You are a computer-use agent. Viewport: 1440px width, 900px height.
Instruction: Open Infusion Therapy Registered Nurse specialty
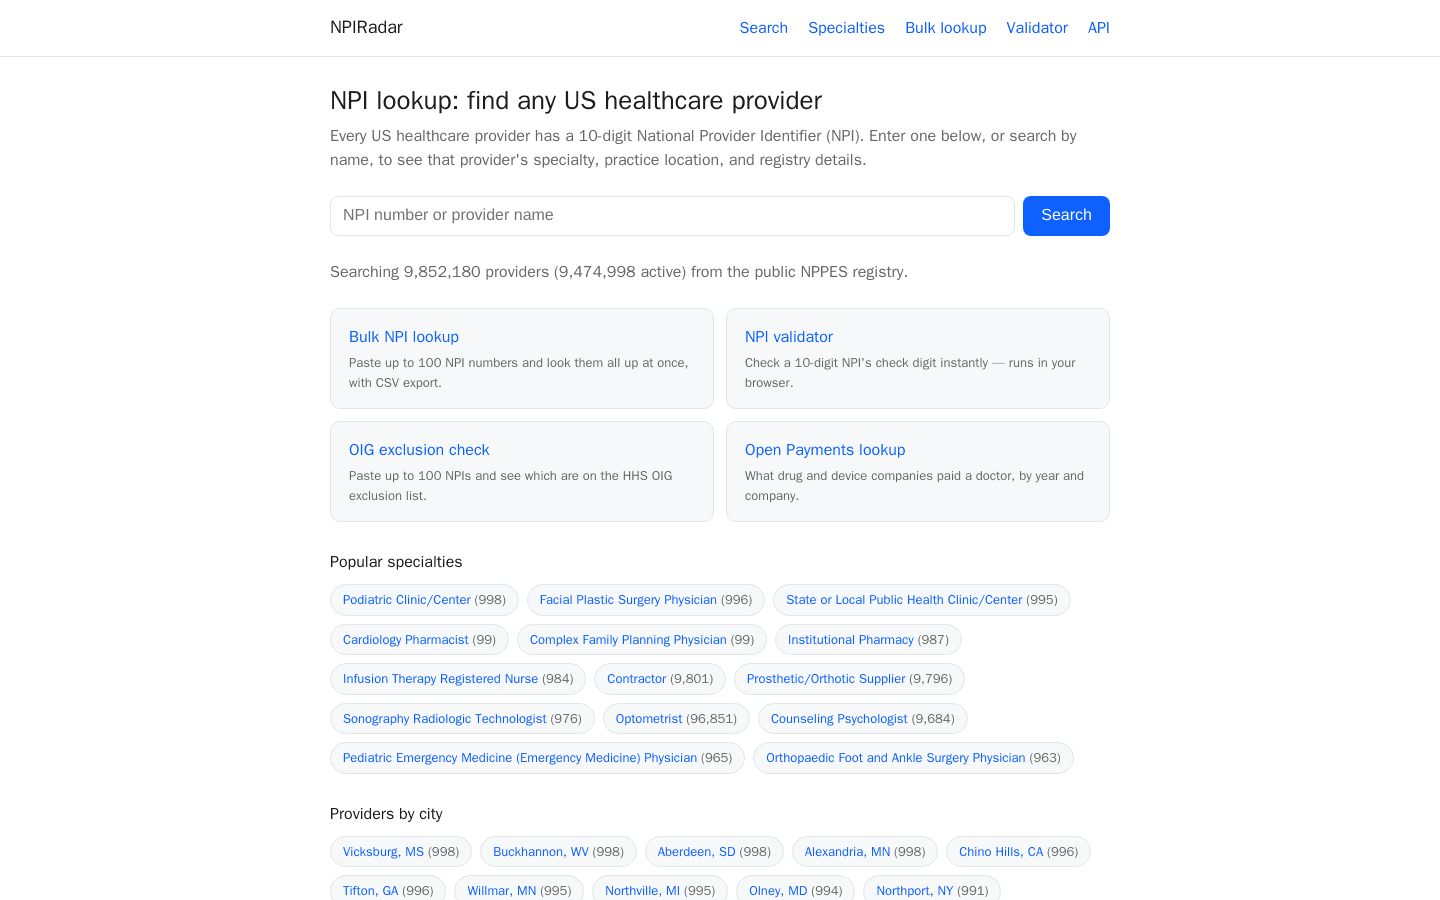[x=458, y=679]
